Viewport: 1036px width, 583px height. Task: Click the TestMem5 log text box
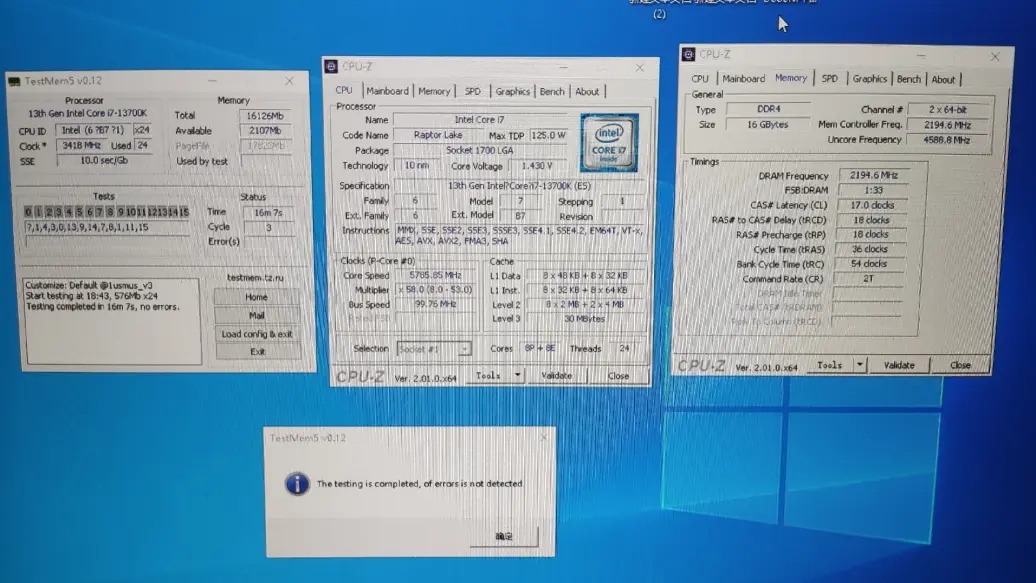(112, 321)
